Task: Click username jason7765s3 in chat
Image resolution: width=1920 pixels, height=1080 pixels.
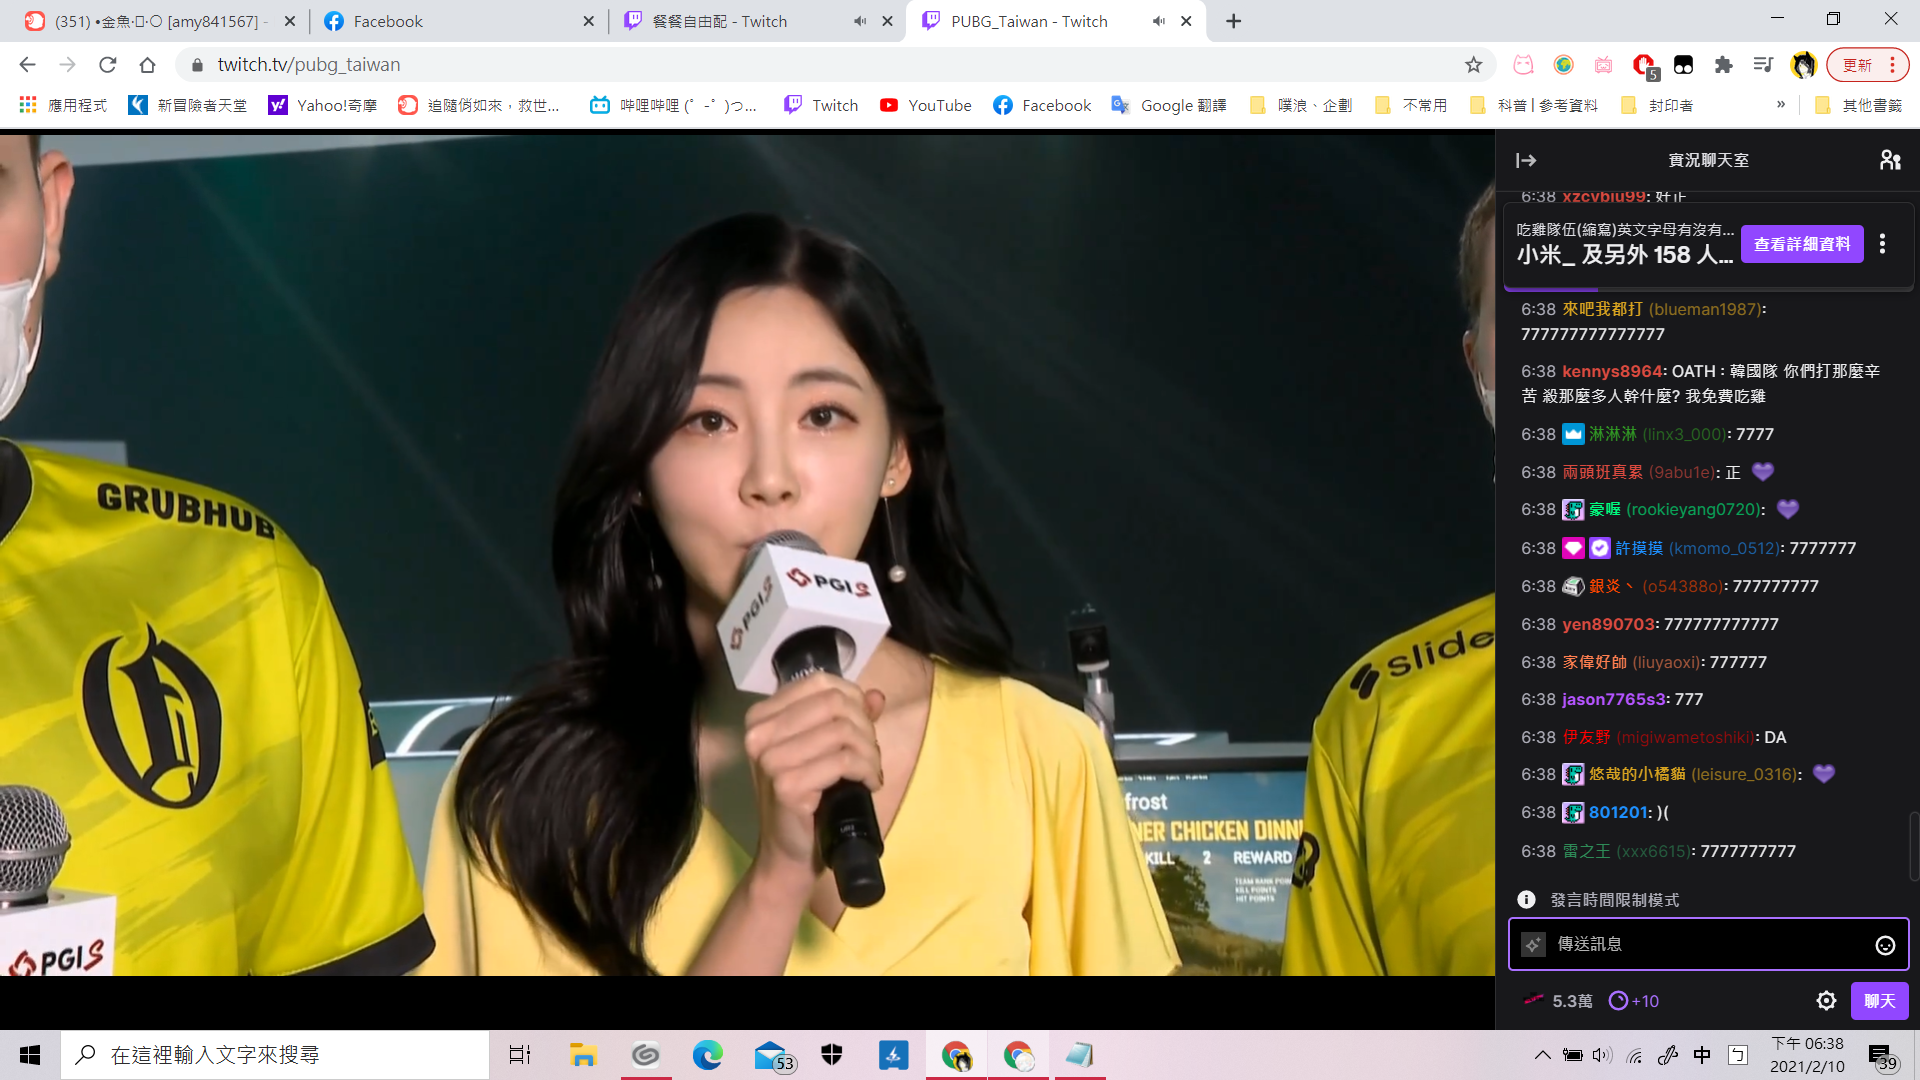Action: [x=1614, y=699]
